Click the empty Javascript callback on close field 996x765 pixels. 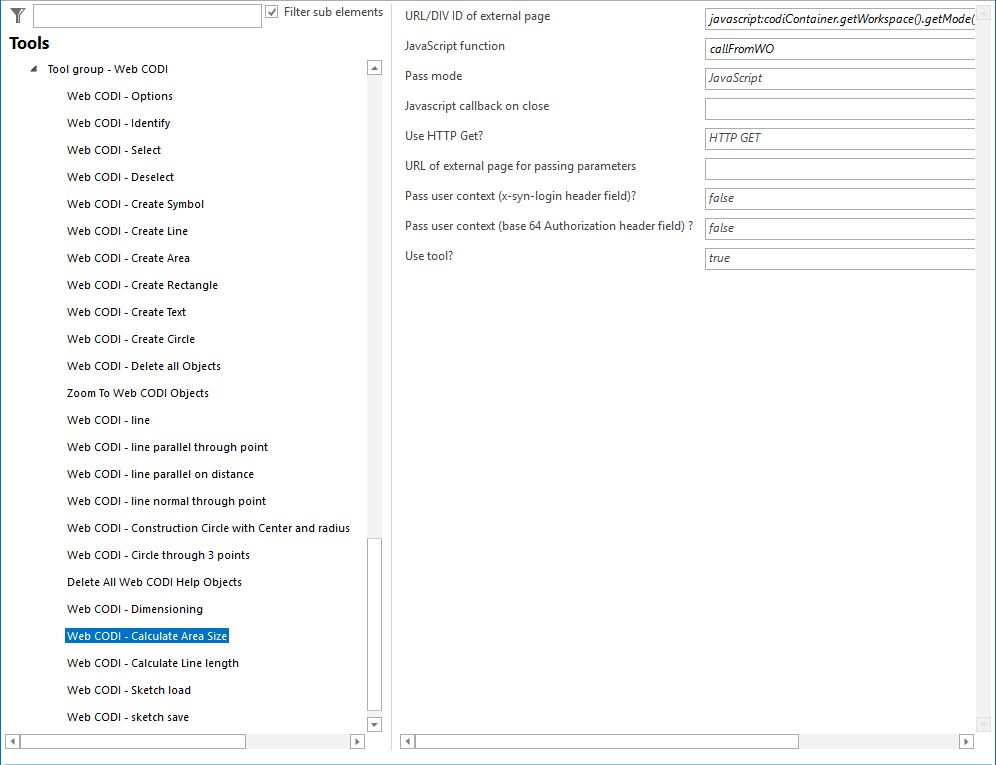pos(840,108)
